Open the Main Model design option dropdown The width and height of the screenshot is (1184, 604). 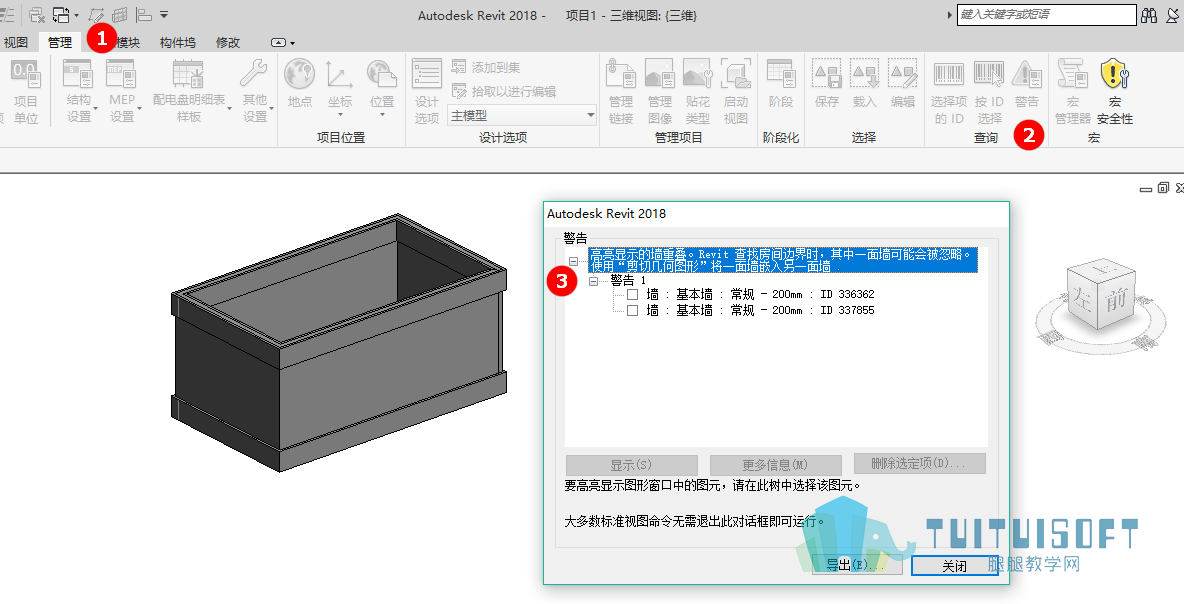tap(523, 116)
